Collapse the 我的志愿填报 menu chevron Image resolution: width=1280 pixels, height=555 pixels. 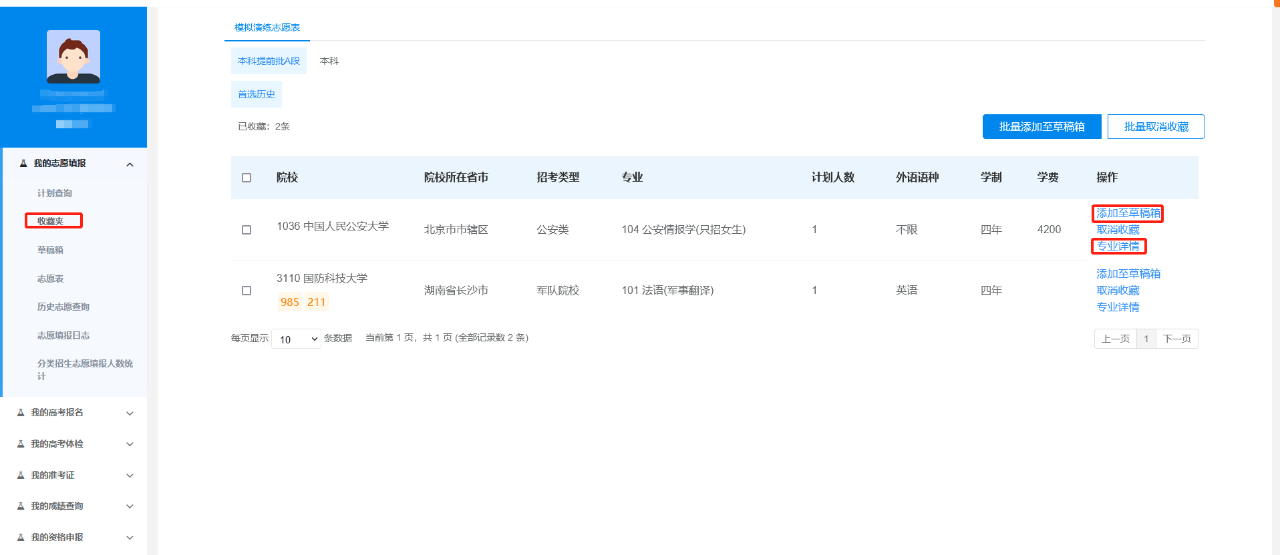point(130,164)
